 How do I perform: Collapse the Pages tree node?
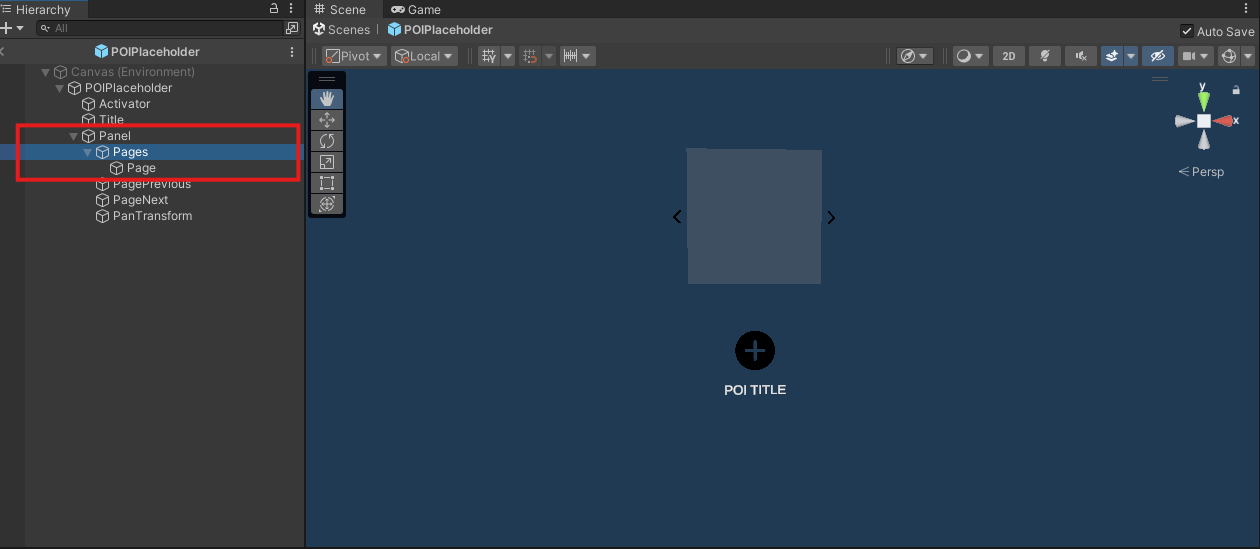pyautogui.click(x=87, y=152)
